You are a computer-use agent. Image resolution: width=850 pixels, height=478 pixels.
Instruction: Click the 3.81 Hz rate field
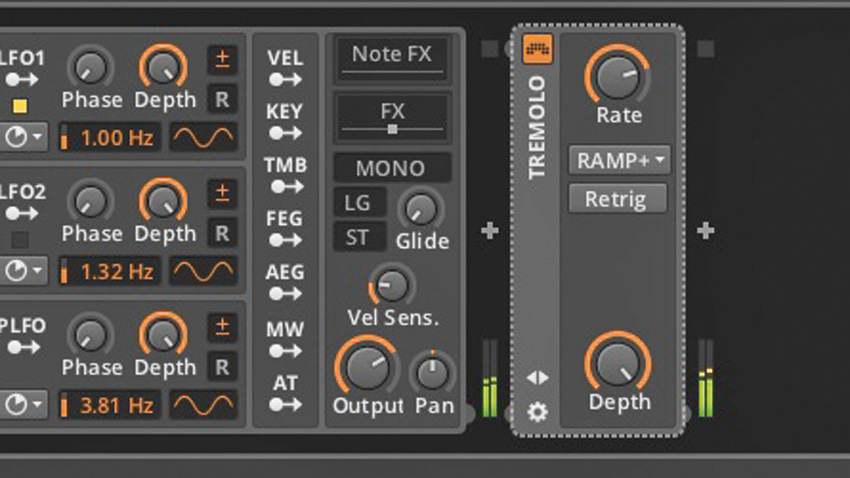pyautogui.click(x=111, y=405)
